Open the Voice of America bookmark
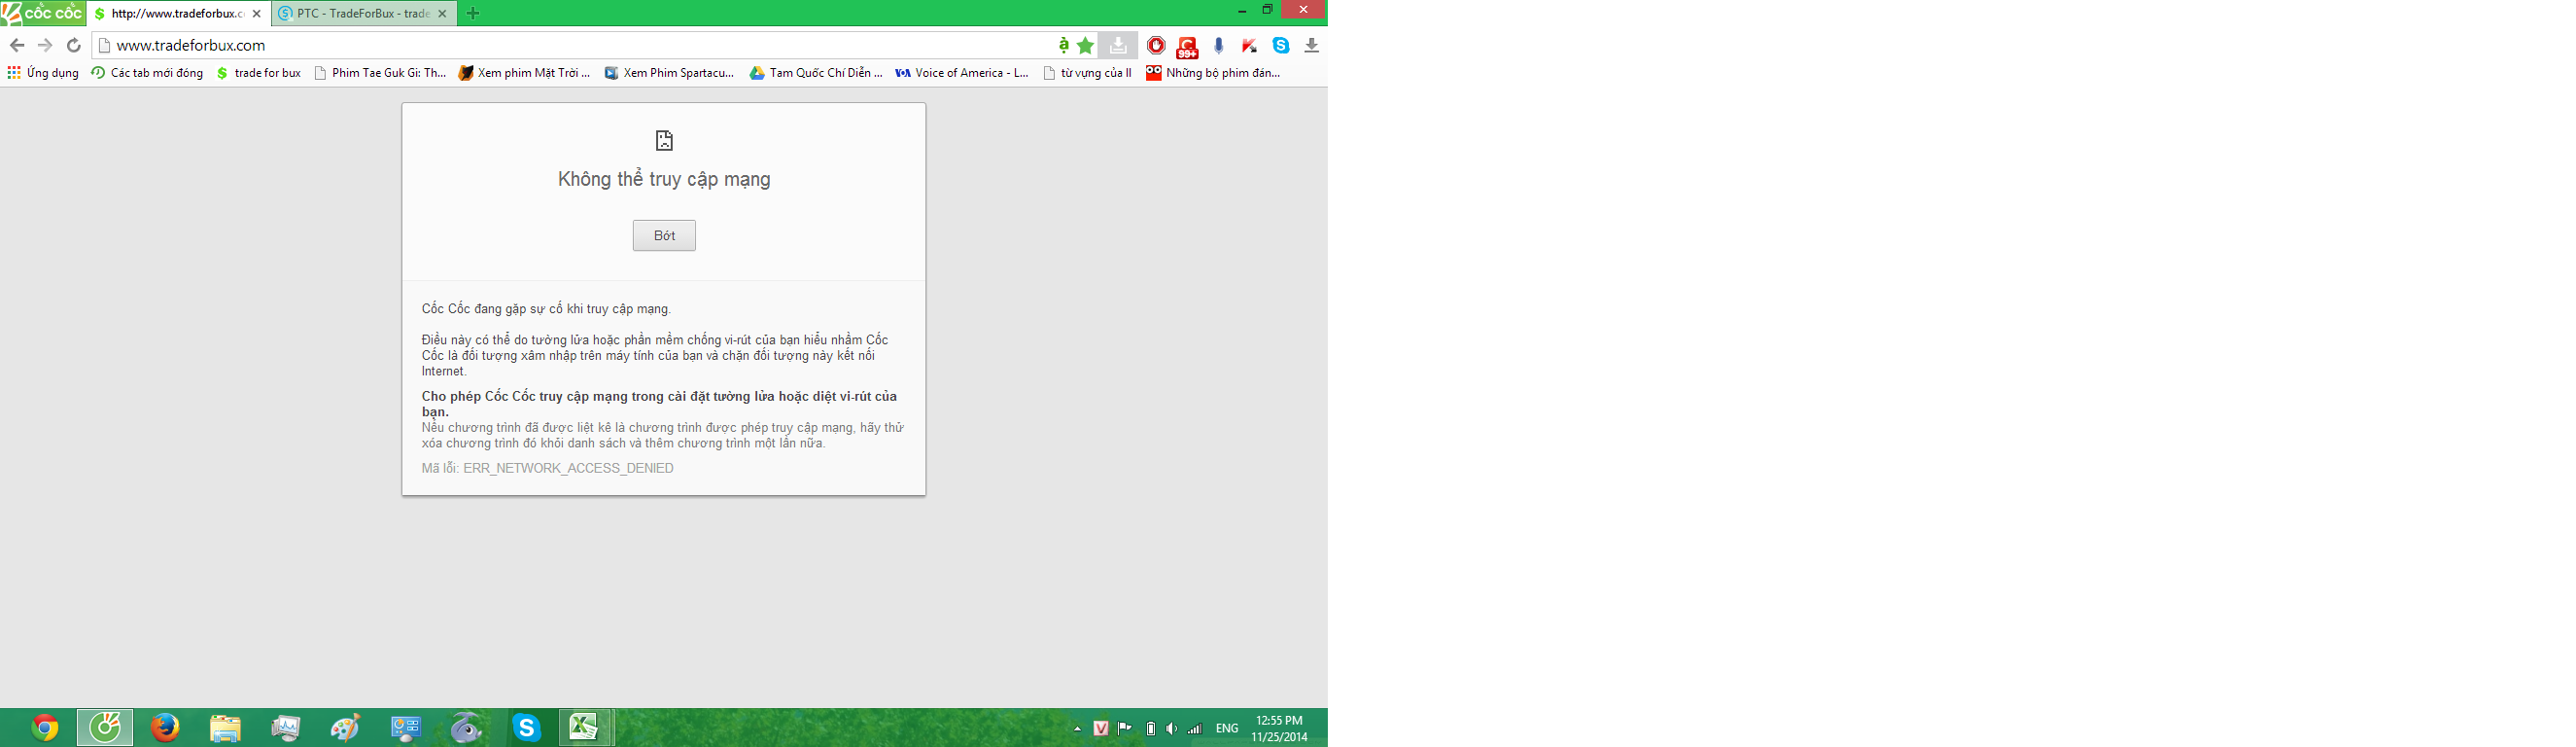2576x747 pixels. tap(962, 73)
